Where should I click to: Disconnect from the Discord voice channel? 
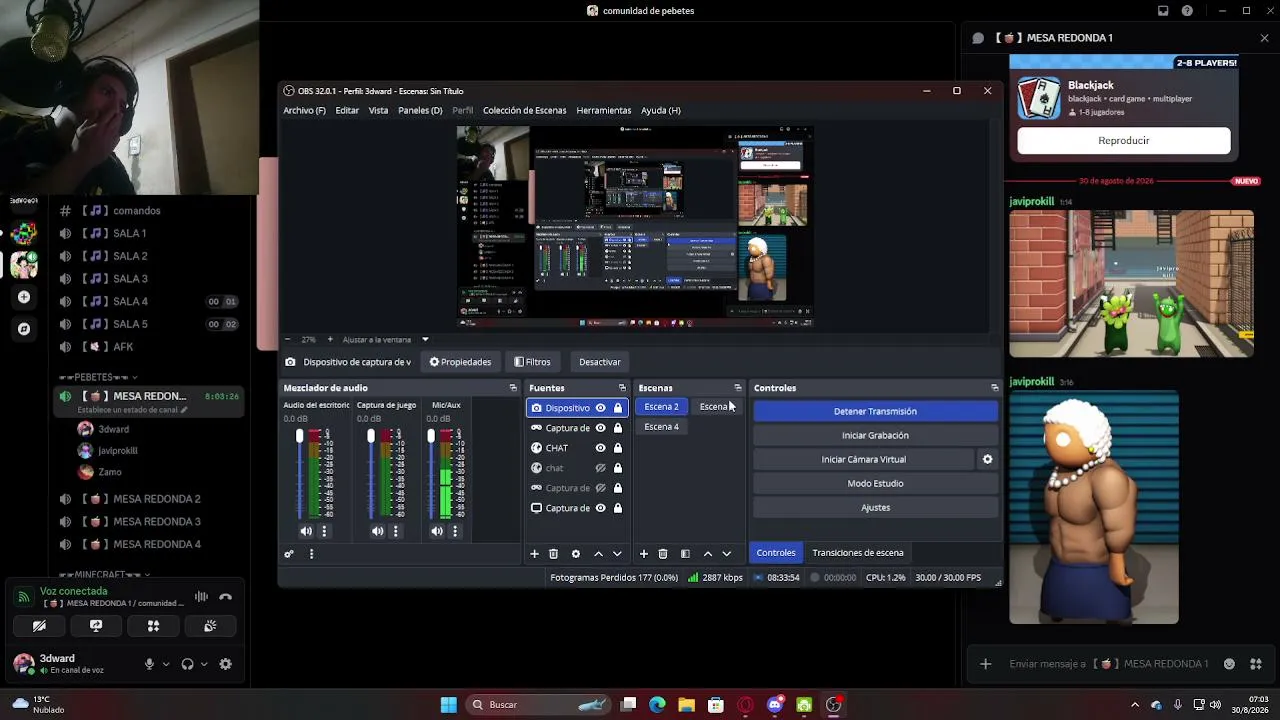coord(226,597)
